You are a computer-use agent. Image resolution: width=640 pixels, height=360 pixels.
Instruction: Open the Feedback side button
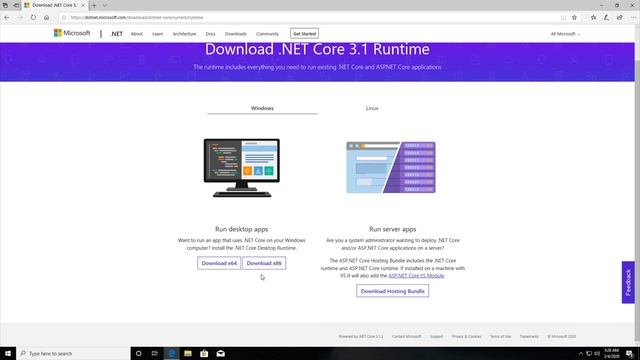tap(628, 282)
